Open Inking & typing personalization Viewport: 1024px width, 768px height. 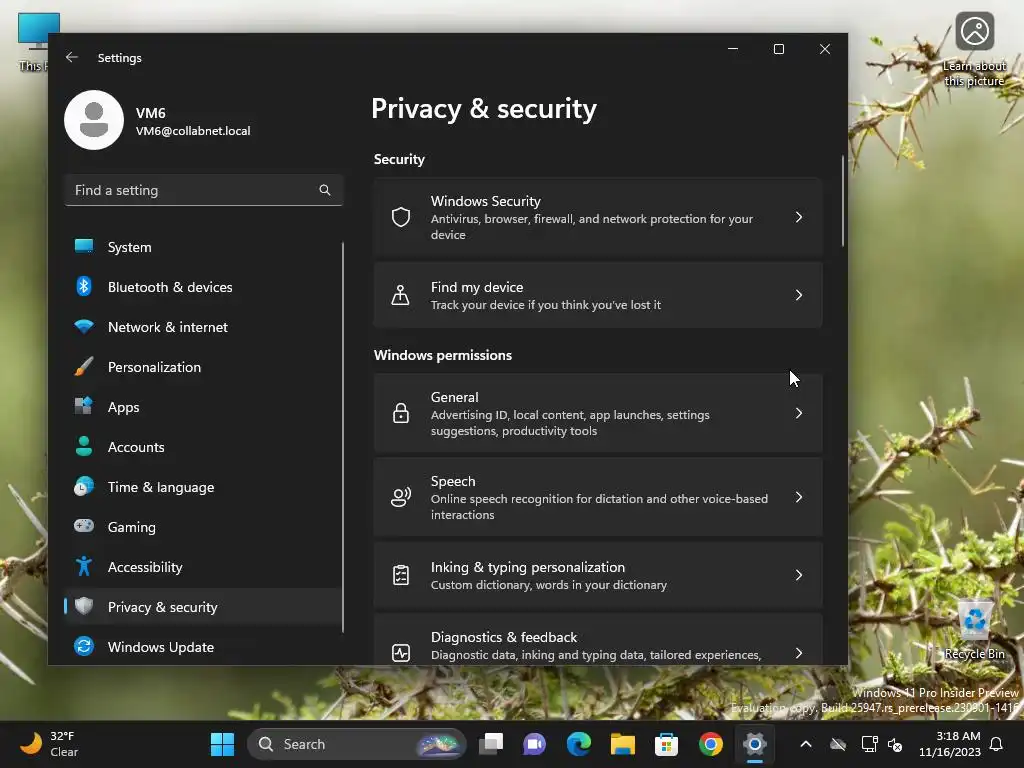(598, 575)
